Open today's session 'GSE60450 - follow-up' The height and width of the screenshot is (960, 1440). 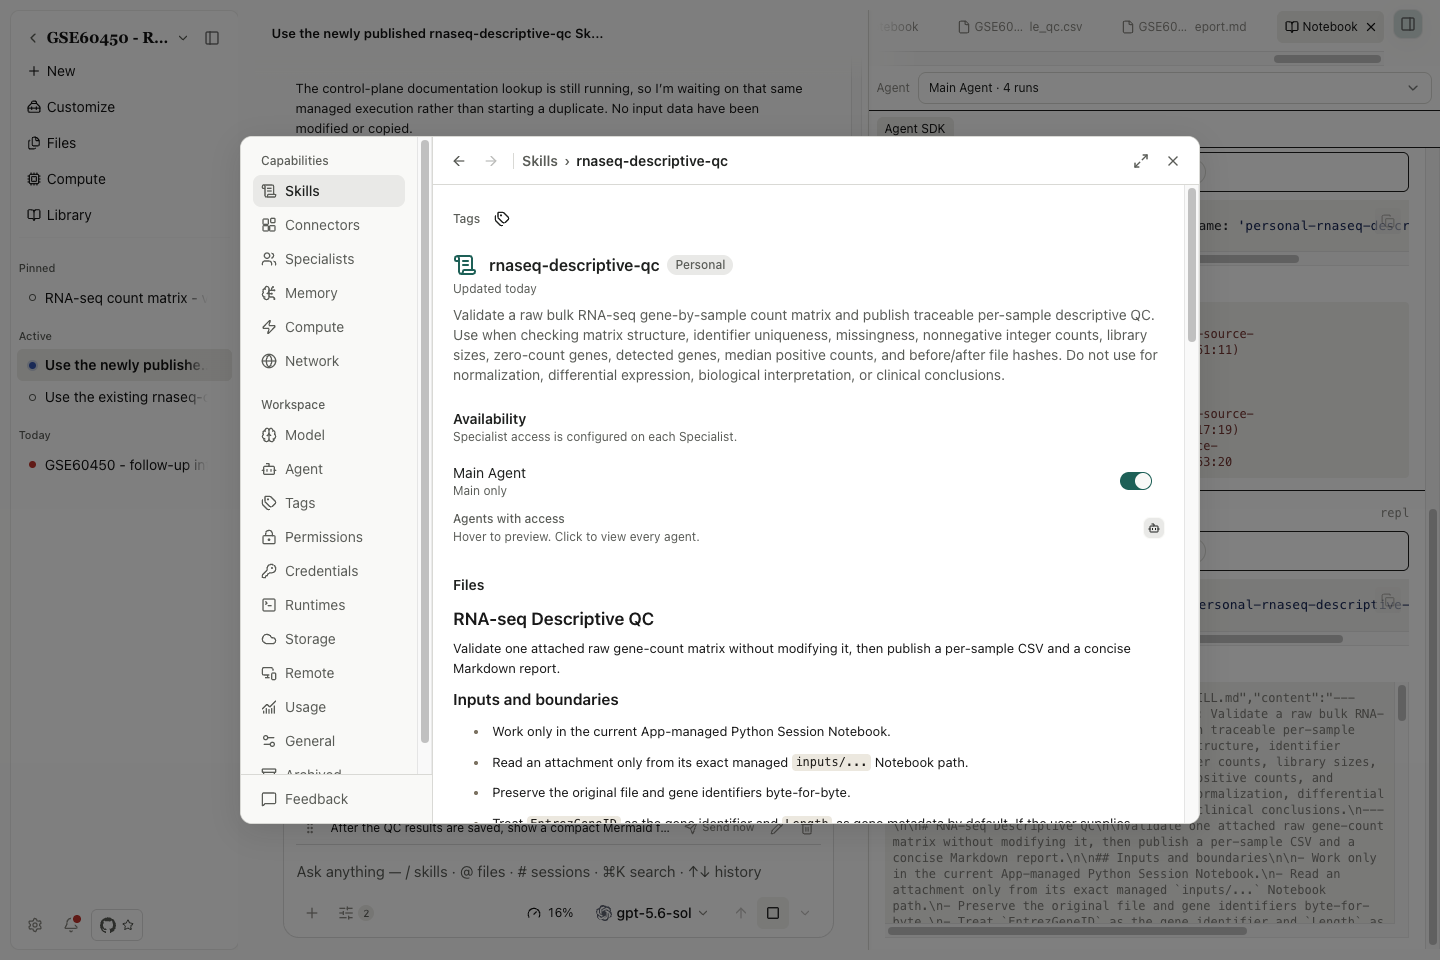click(124, 465)
